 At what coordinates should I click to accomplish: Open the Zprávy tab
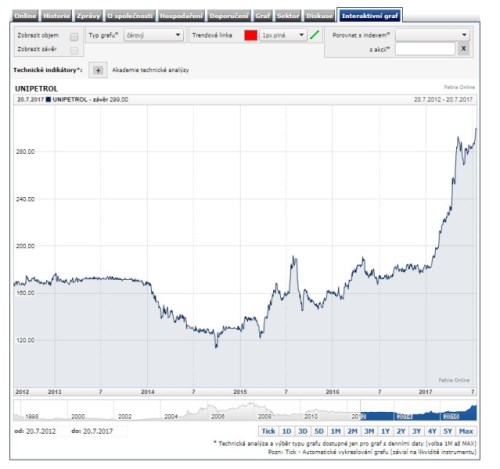(x=88, y=16)
